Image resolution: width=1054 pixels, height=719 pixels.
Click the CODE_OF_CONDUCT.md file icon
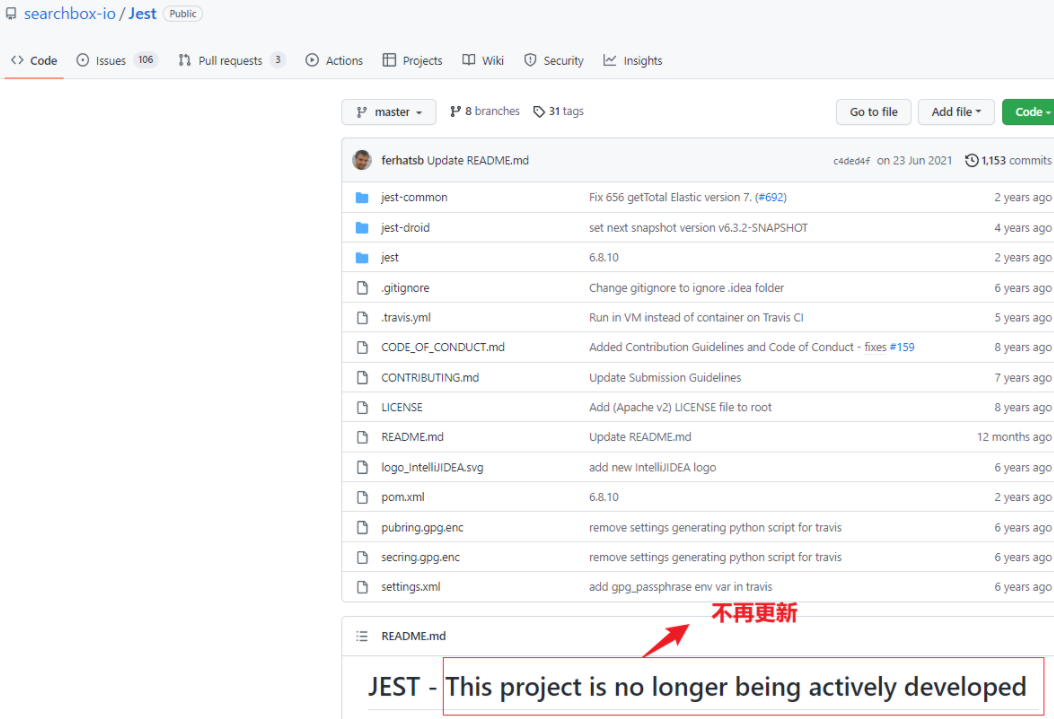(362, 347)
